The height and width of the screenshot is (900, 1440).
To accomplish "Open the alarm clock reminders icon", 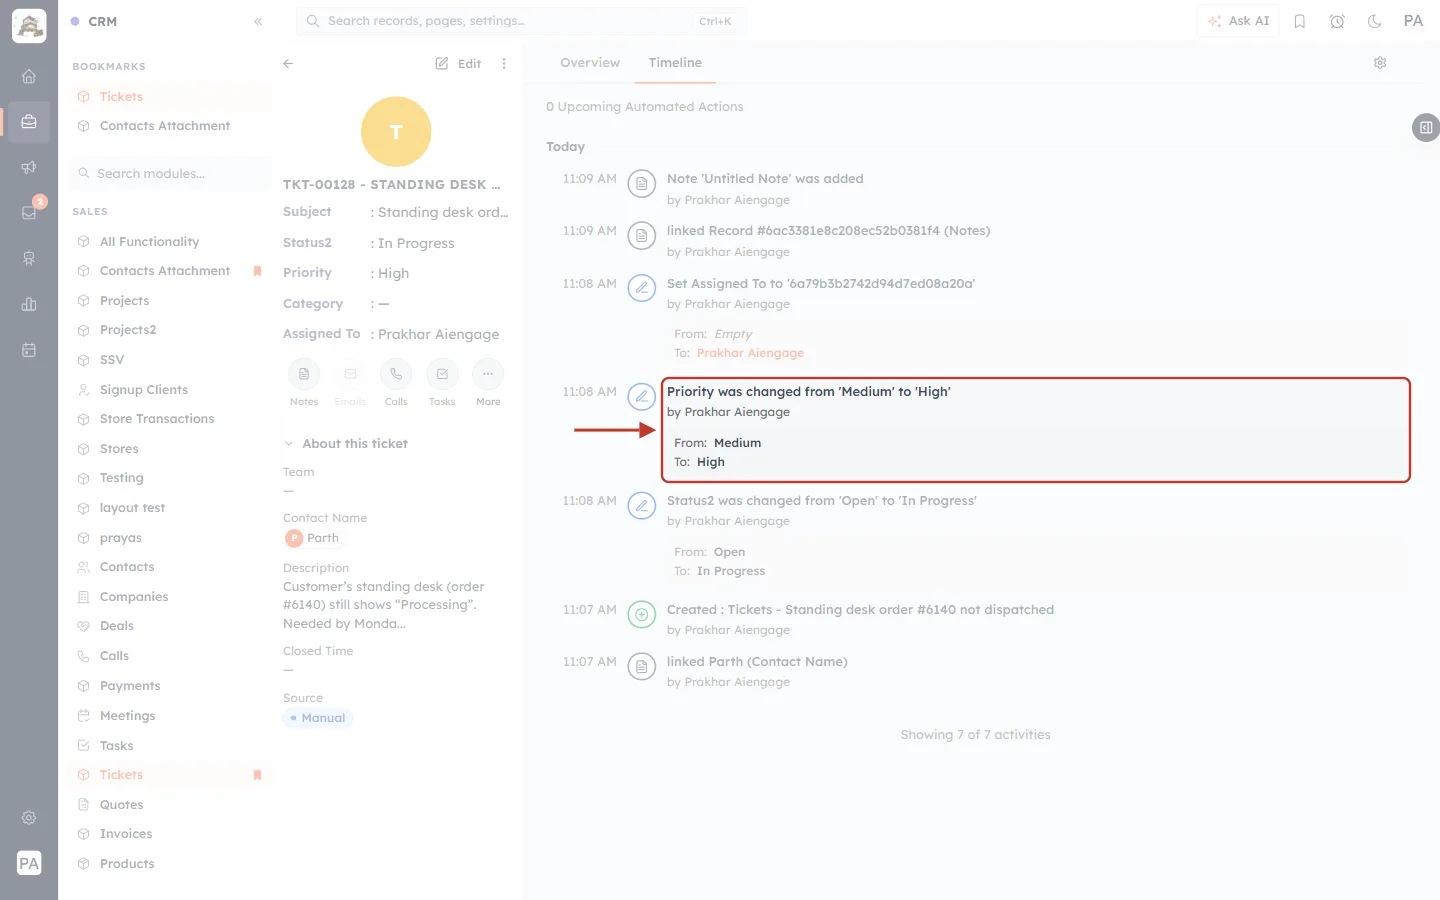I will 1337,21.
